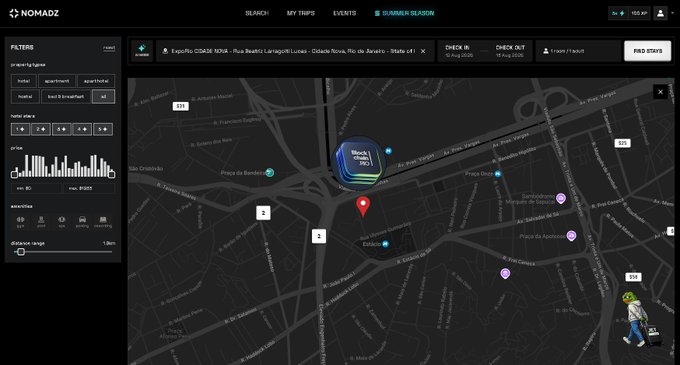Open the Check Out date picker

coord(510,51)
